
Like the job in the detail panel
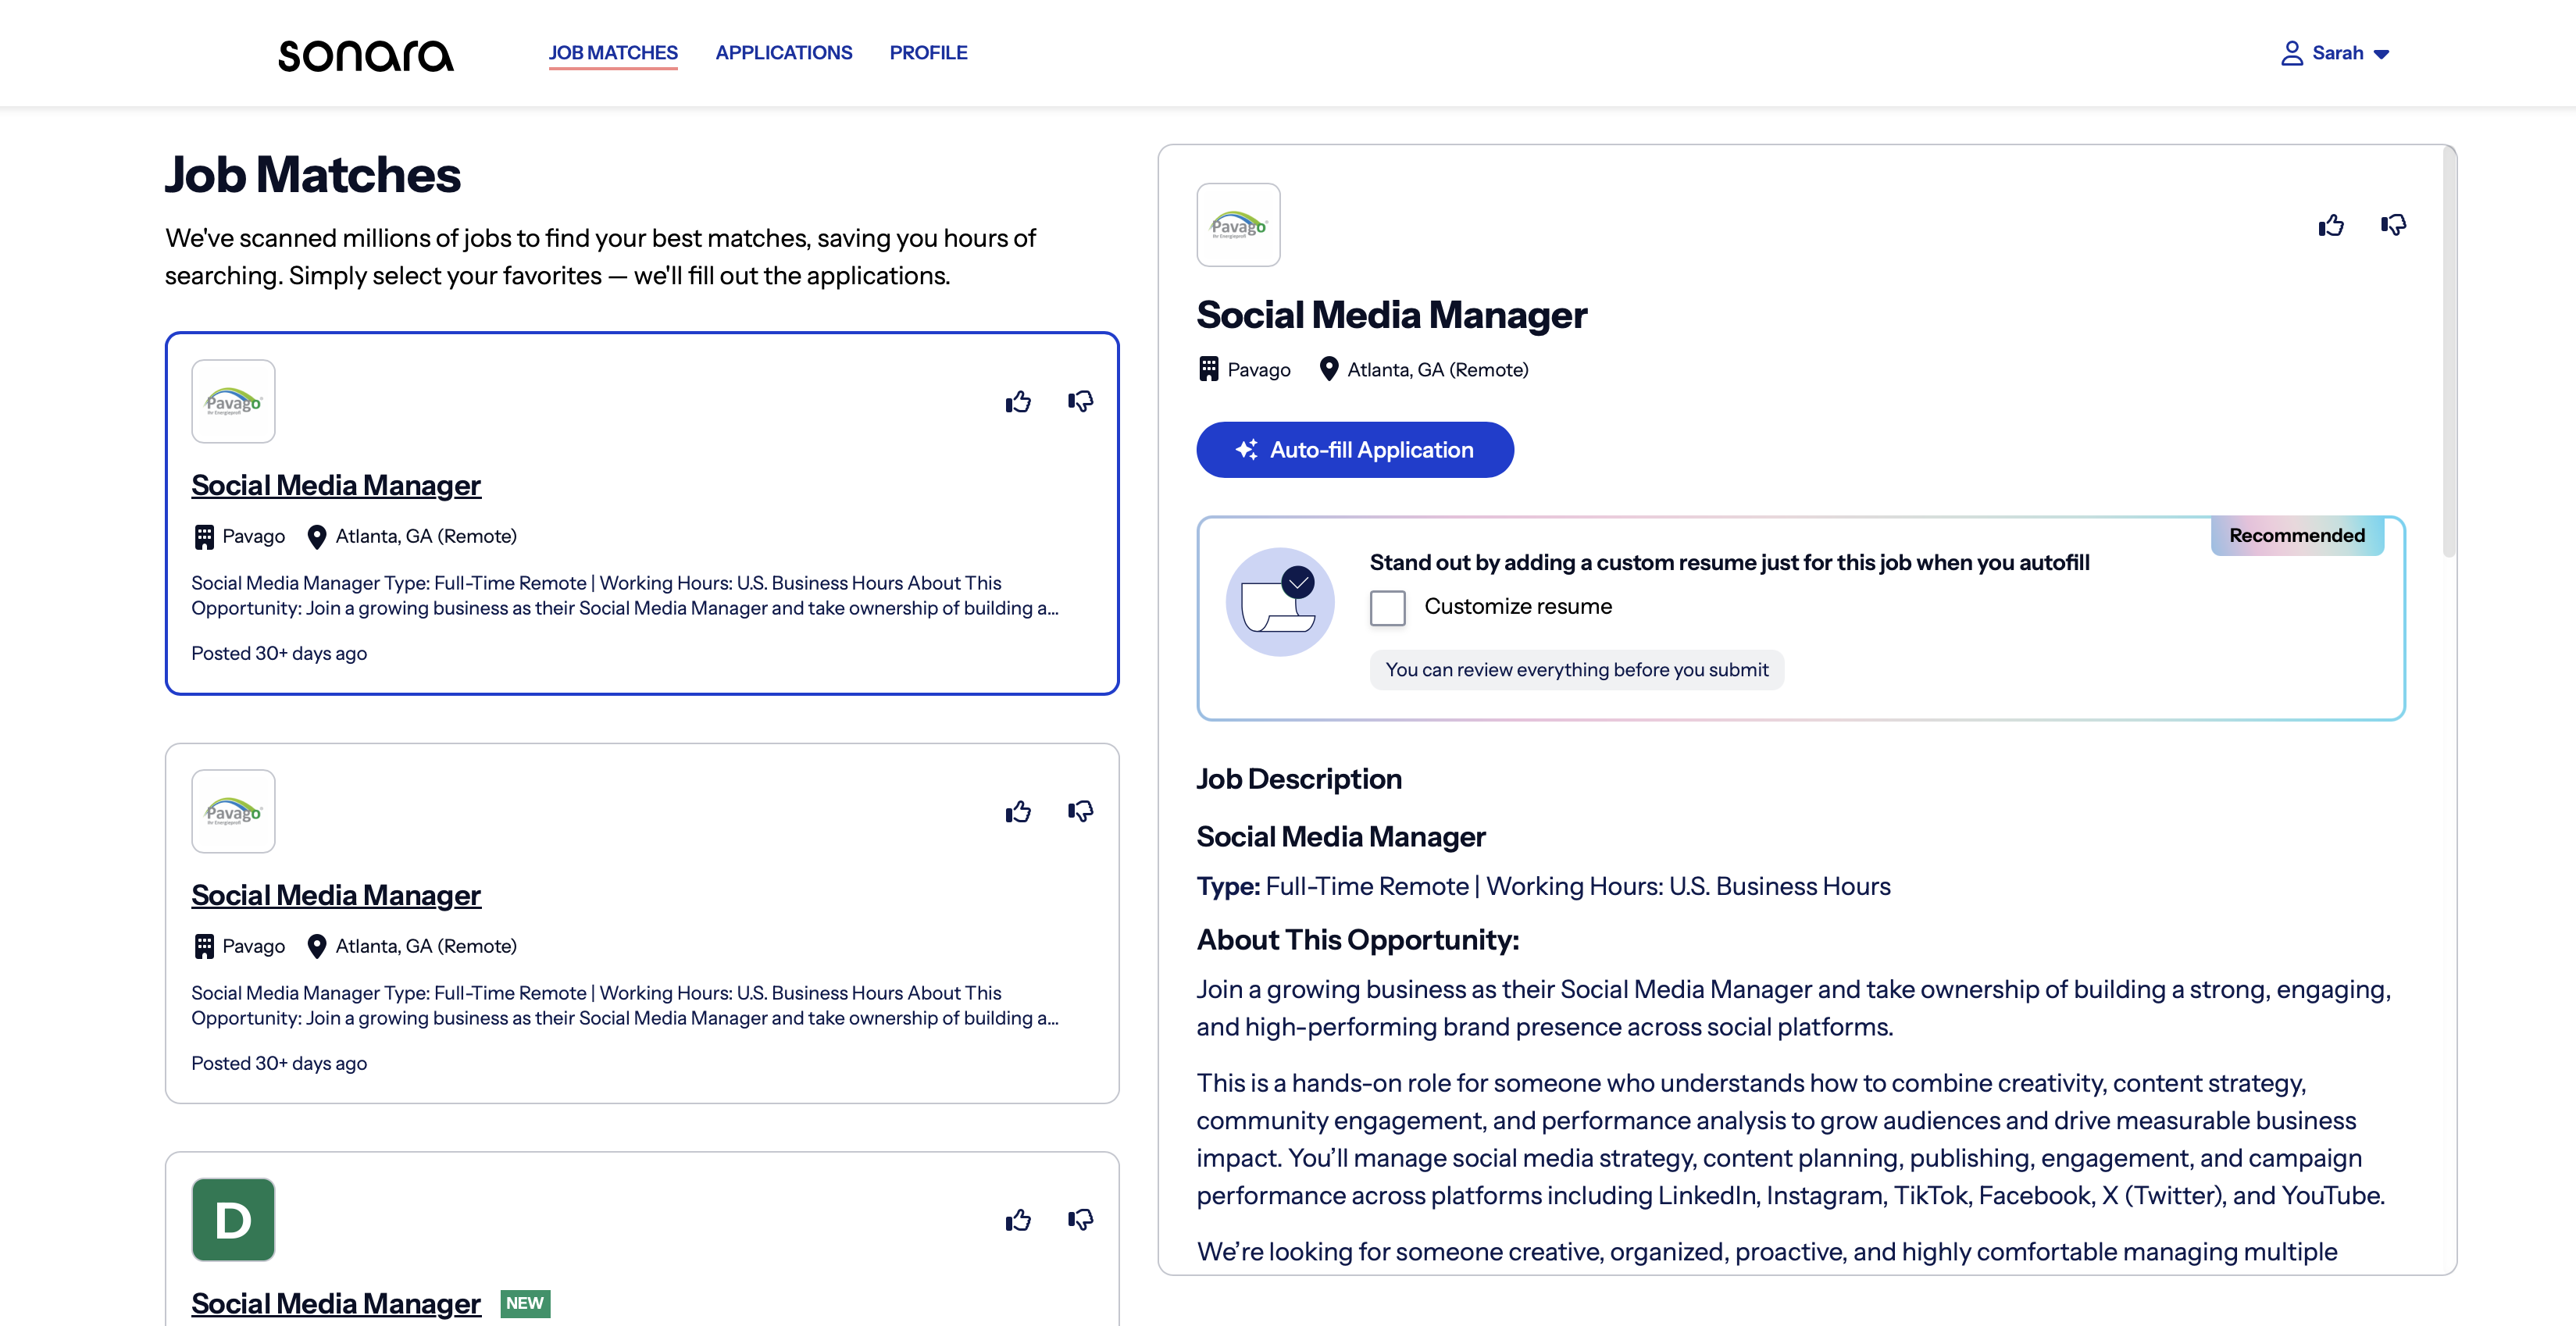point(2331,225)
